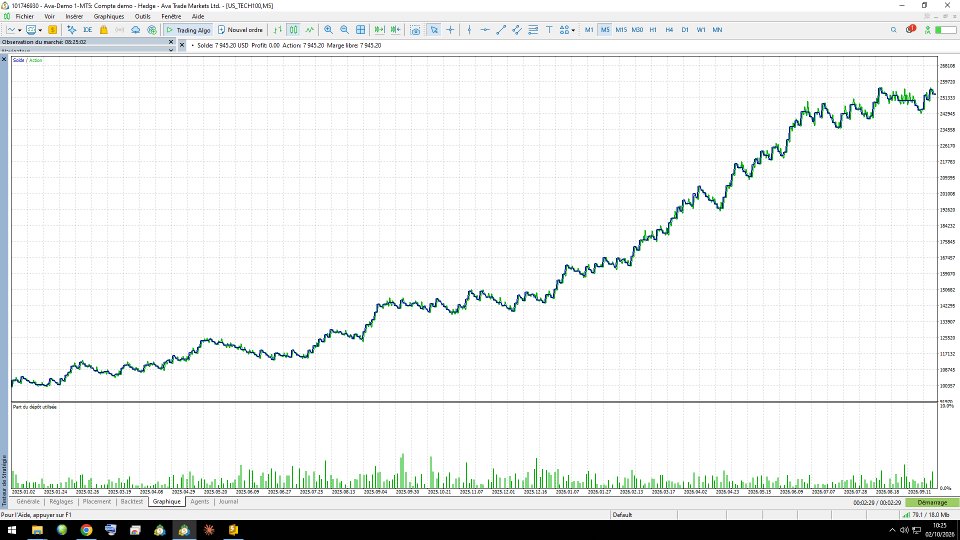Select the text label tool

[549, 29]
